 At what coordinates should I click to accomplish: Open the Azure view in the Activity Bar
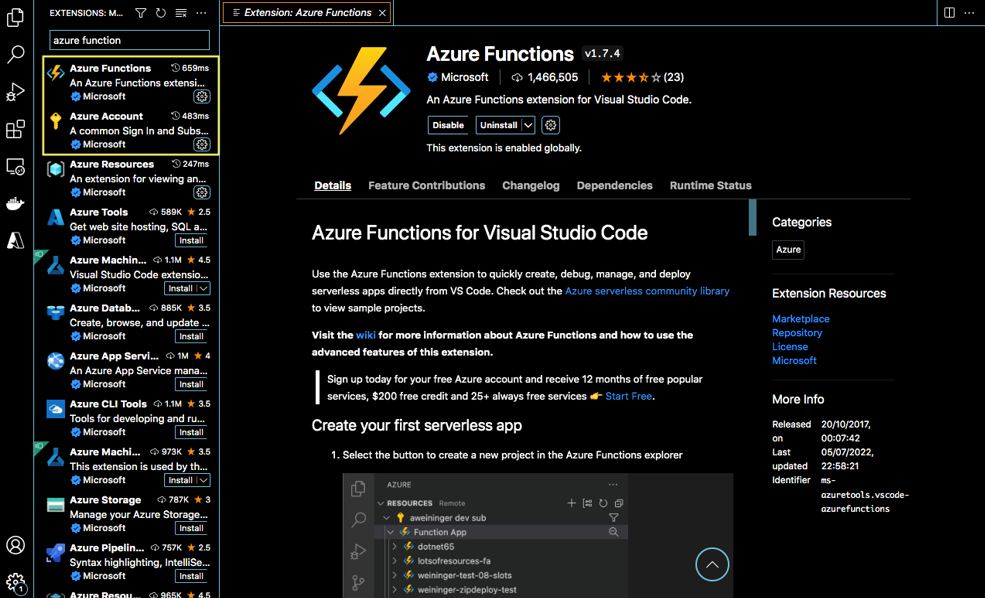tap(14, 240)
